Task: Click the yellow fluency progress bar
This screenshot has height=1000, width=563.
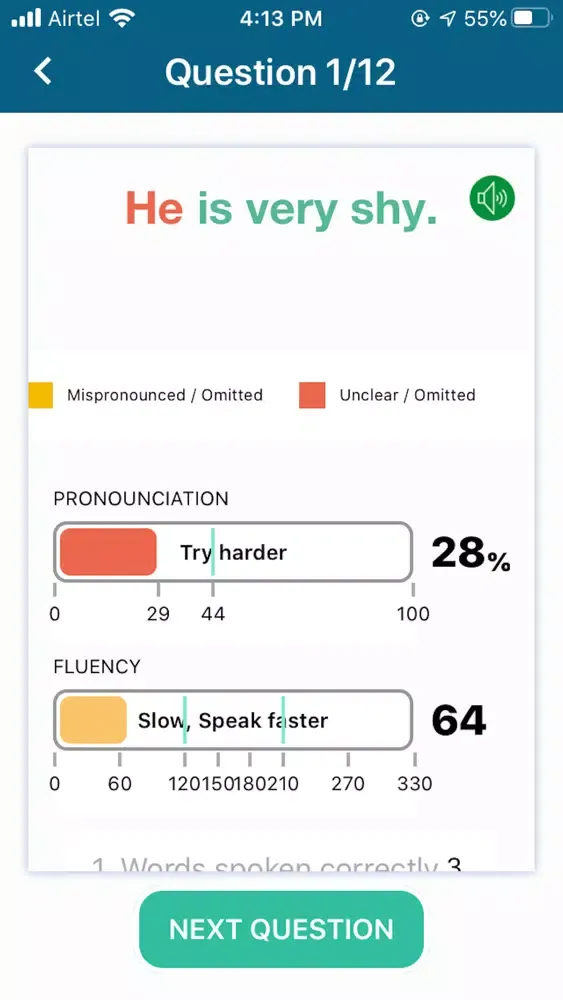Action: [x=93, y=720]
